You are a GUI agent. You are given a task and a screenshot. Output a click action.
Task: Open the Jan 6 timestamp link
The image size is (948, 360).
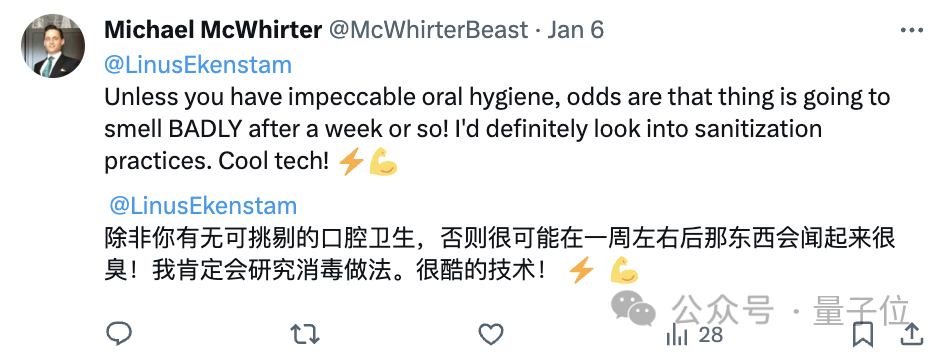click(x=576, y=30)
